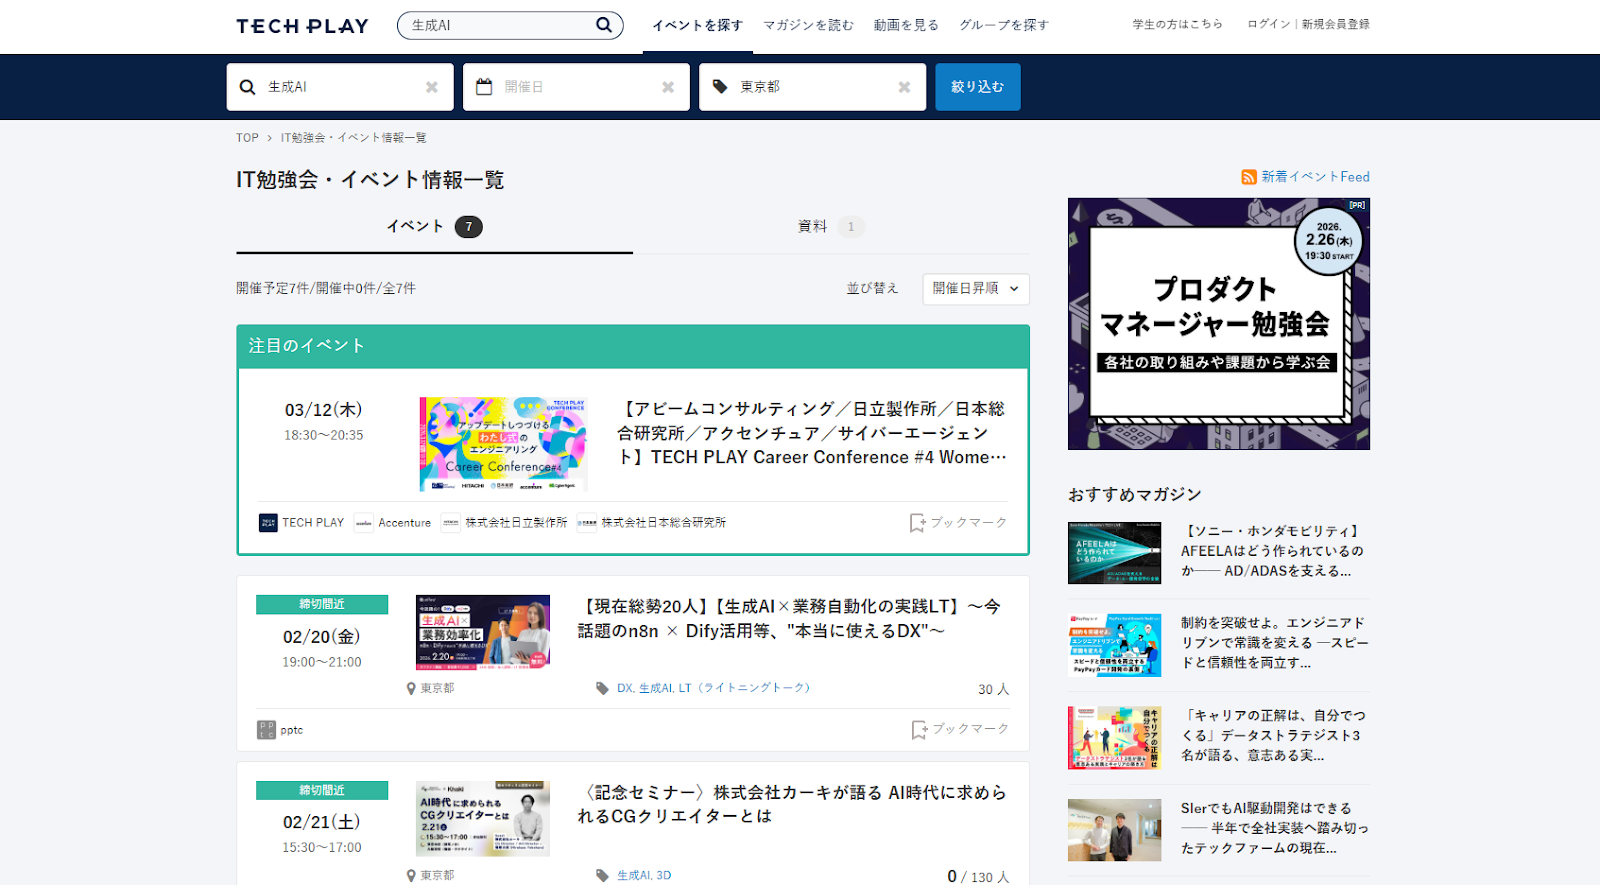The width and height of the screenshot is (1600, 885).
Task: Click the 新着イベントFeed RSS icon
Action: pos(1249,177)
